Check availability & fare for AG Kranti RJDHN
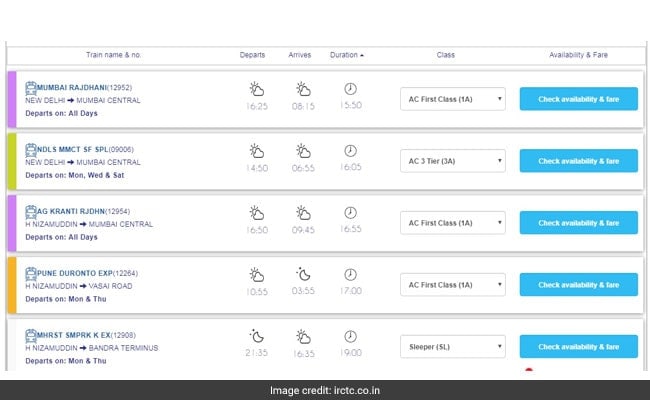650x400 pixels. [x=578, y=223]
